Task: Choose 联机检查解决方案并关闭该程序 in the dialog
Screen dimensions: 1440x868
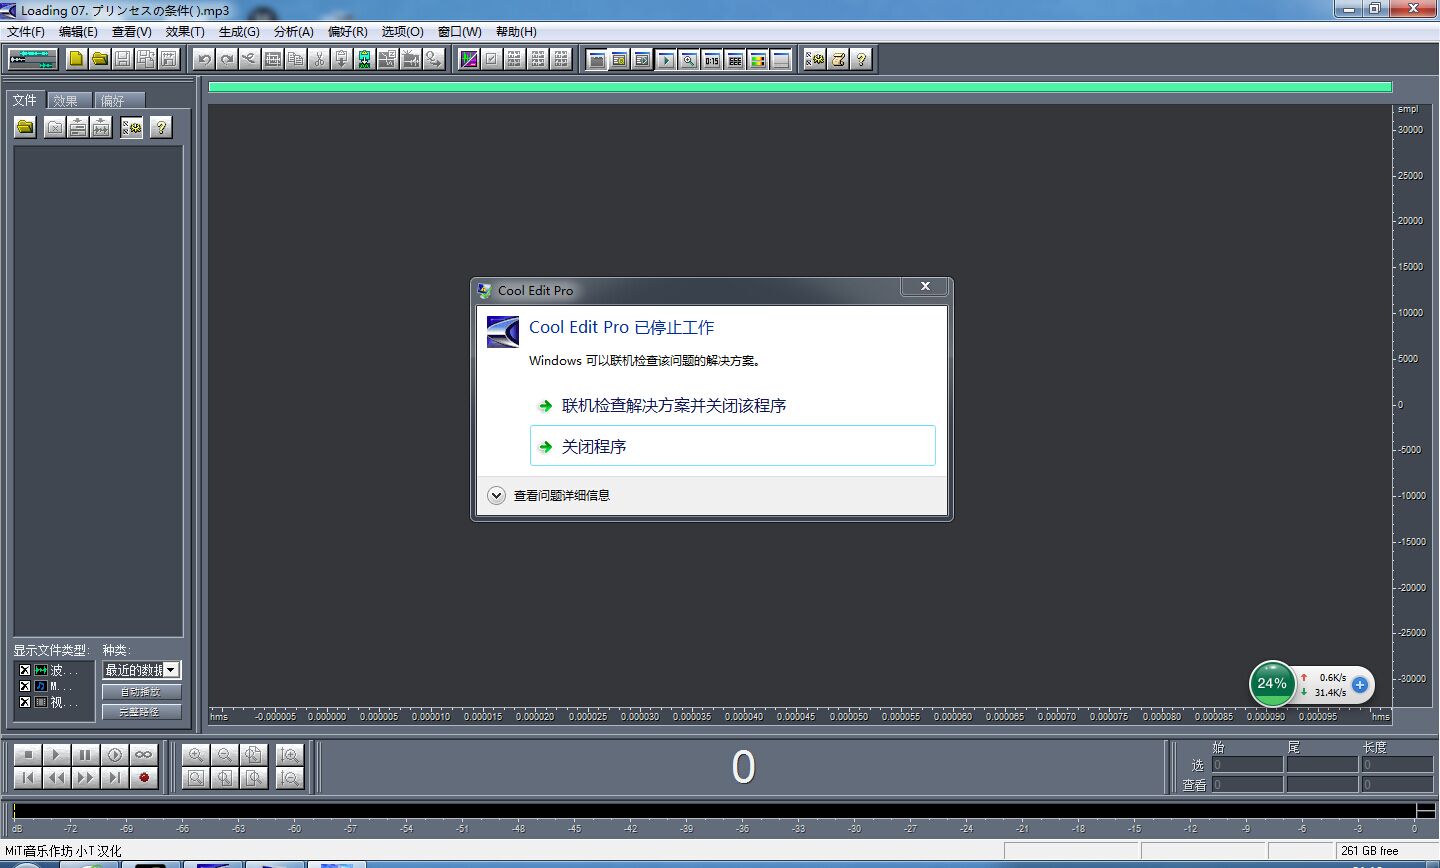Action: pos(733,405)
